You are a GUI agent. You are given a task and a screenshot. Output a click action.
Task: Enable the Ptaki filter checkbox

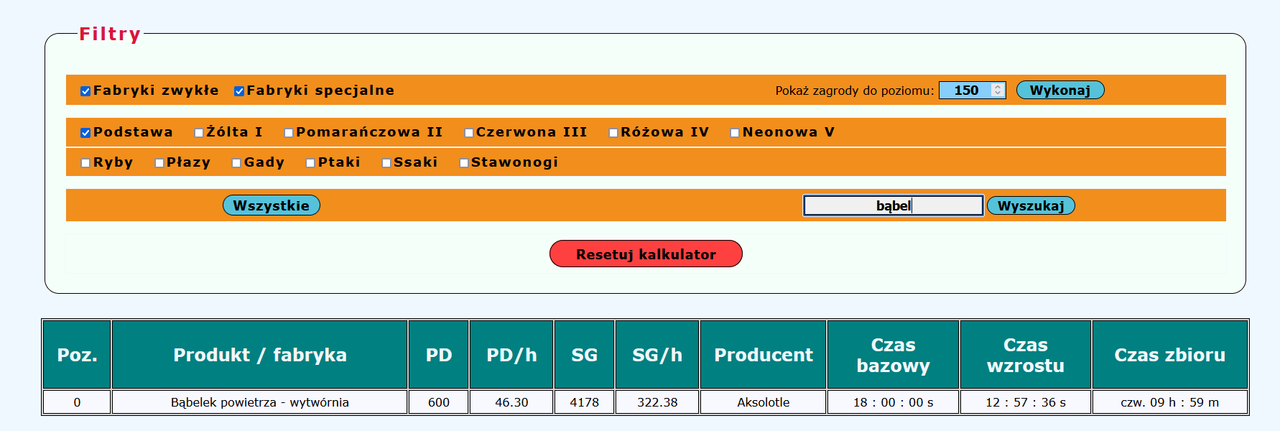coord(311,163)
